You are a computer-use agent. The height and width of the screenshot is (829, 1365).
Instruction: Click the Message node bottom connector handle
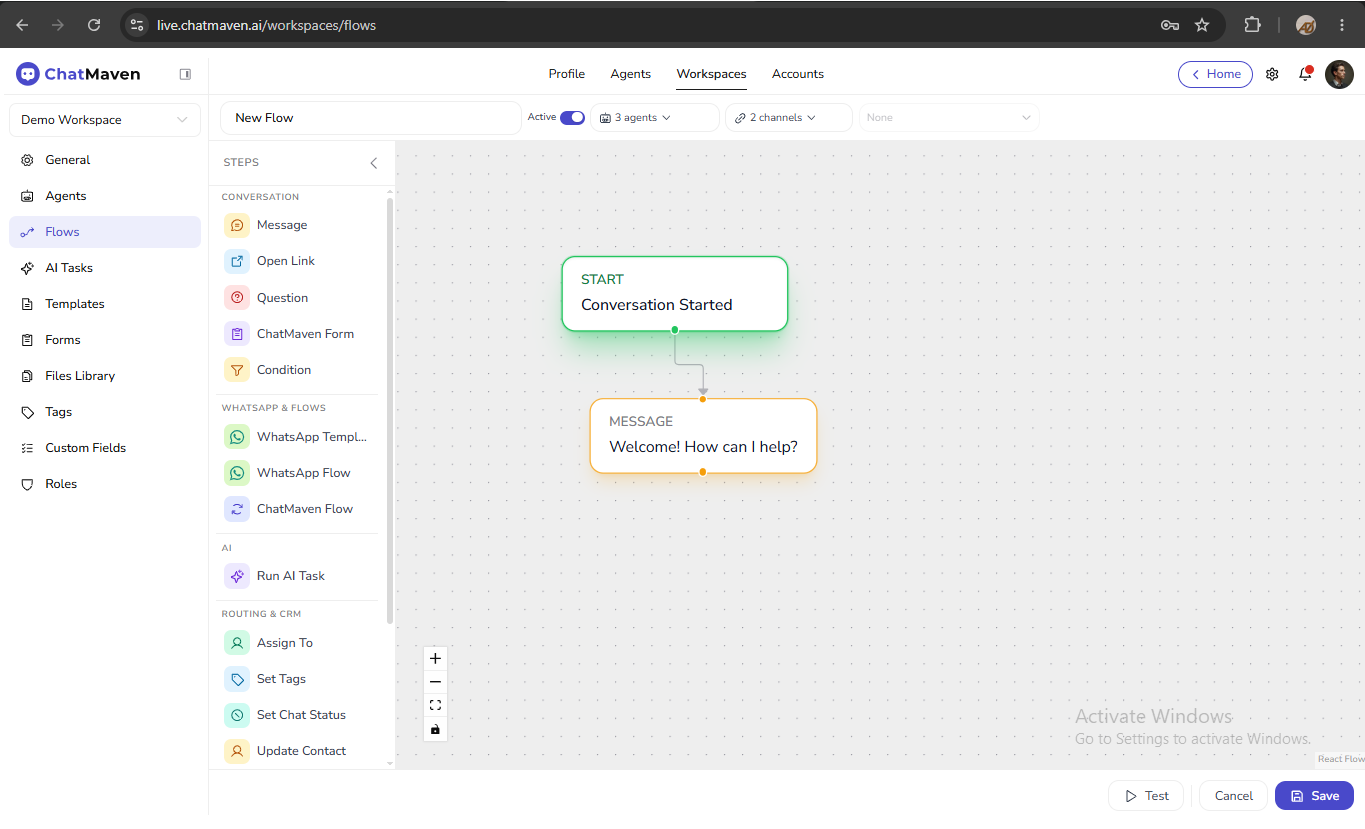pyautogui.click(x=703, y=472)
